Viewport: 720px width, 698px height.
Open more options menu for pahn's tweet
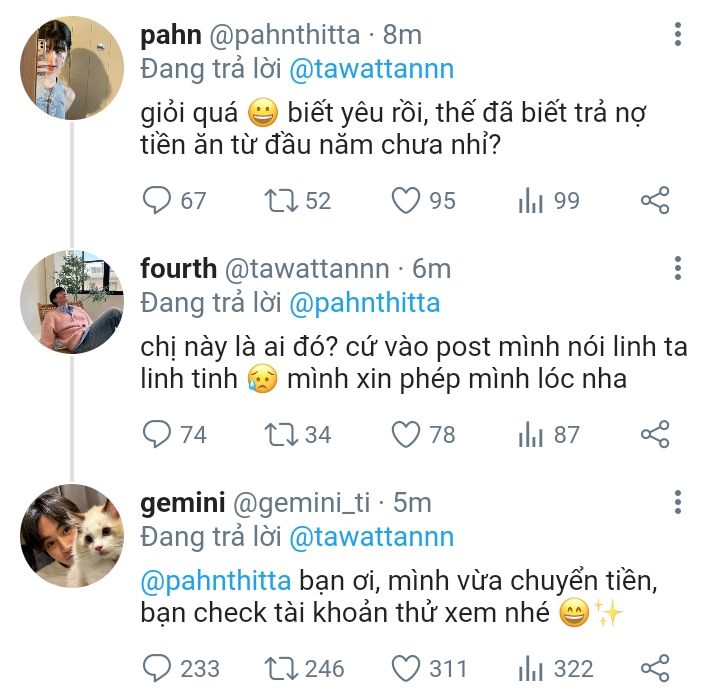[x=678, y=36]
